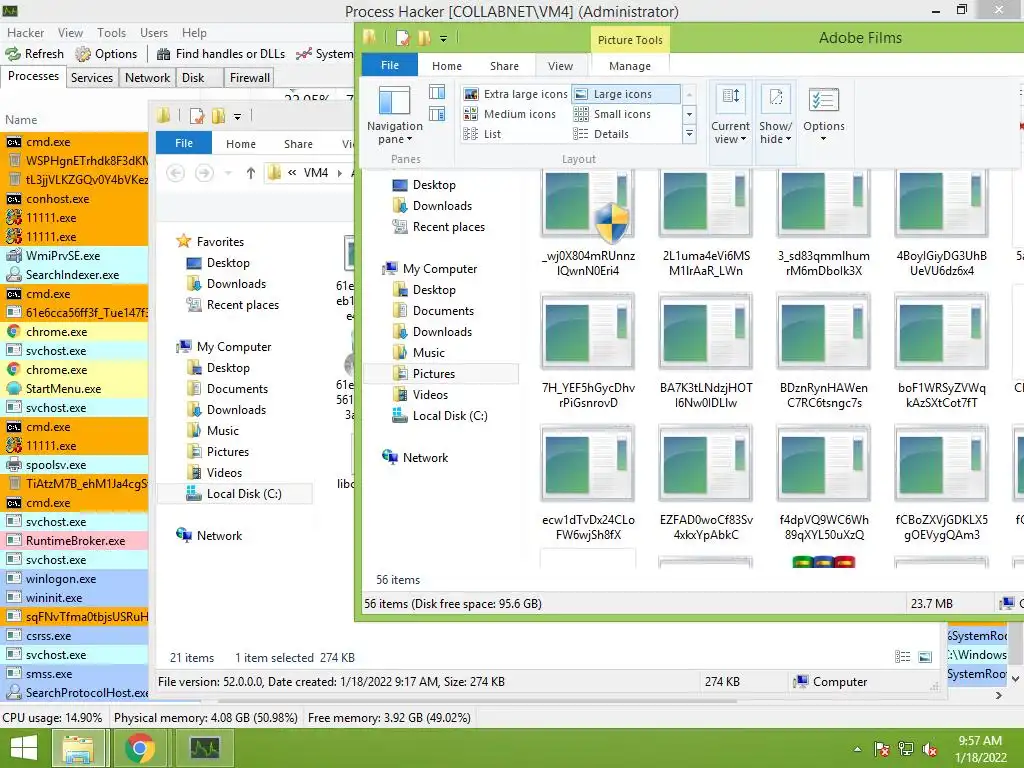1024x768 pixels.
Task: Select Recent places in Adobe Films window
Action: (x=439, y=227)
